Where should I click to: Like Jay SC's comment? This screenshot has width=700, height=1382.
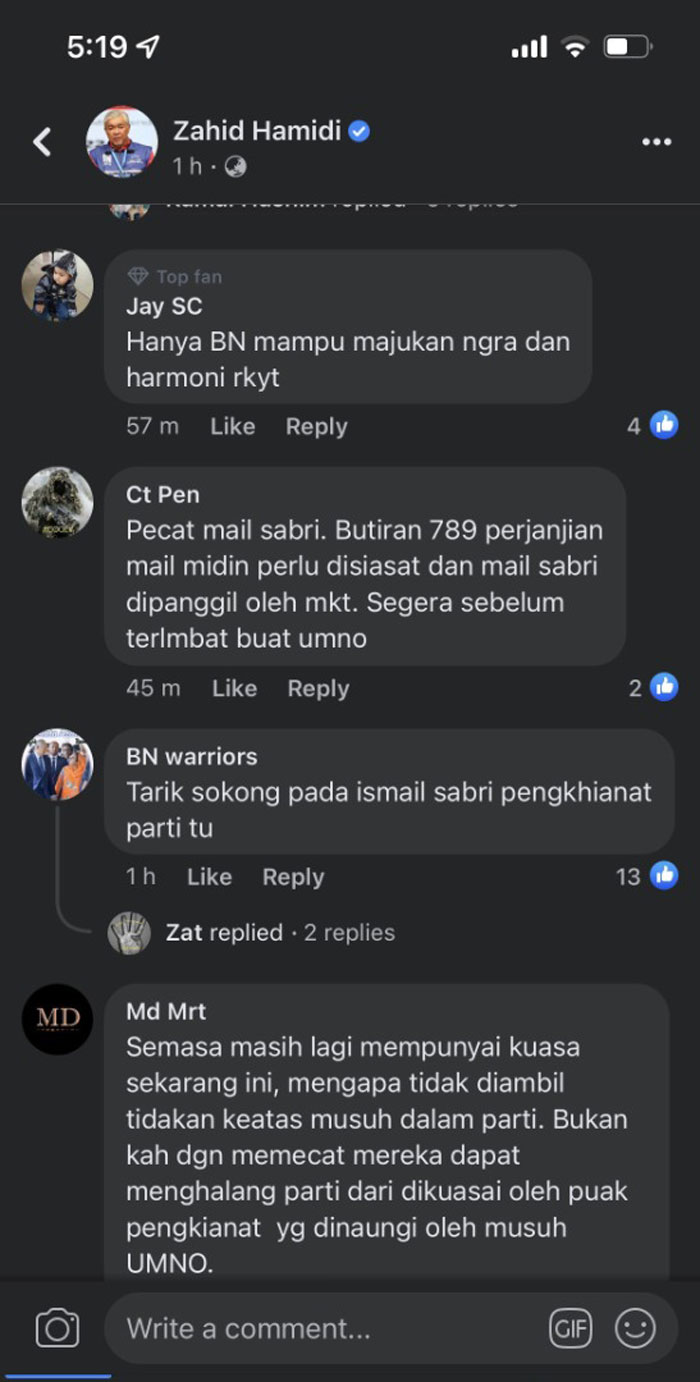pos(232,426)
